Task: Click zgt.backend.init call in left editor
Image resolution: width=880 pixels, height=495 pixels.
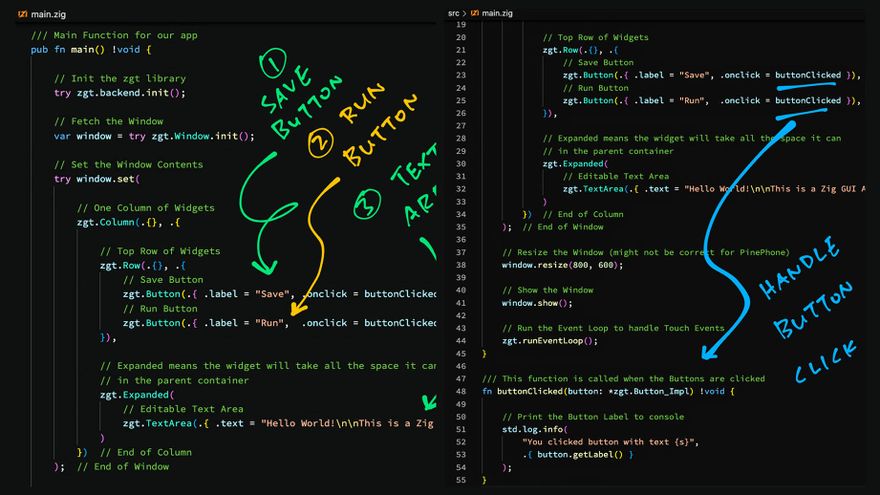Action: click(x=128, y=92)
